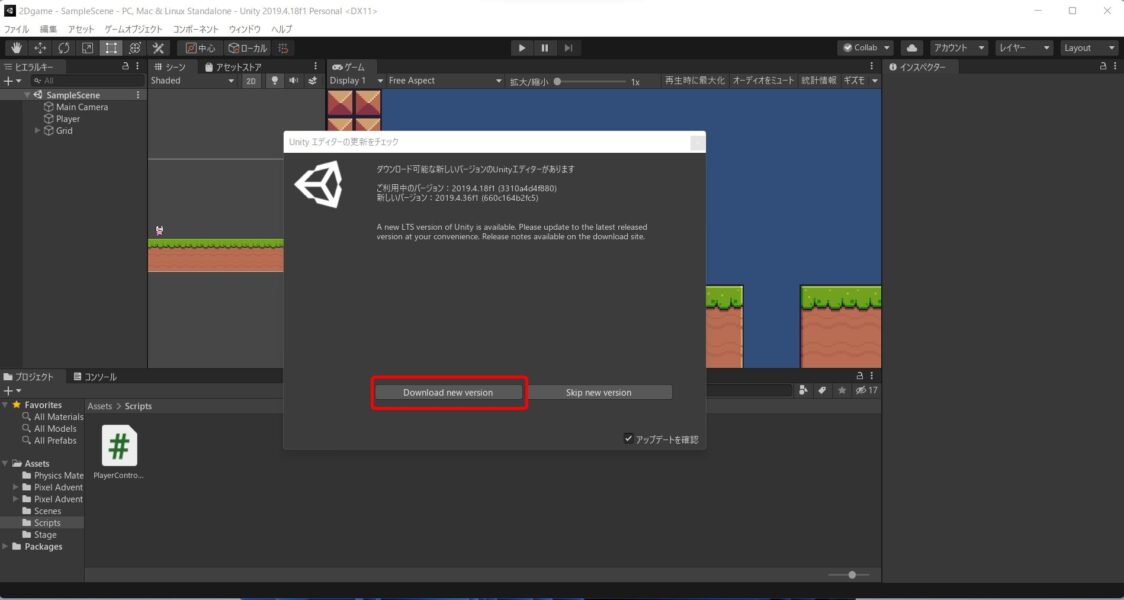Select the Scale tool
The height and width of the screenshot is (600, 1124).
[87, 48]
